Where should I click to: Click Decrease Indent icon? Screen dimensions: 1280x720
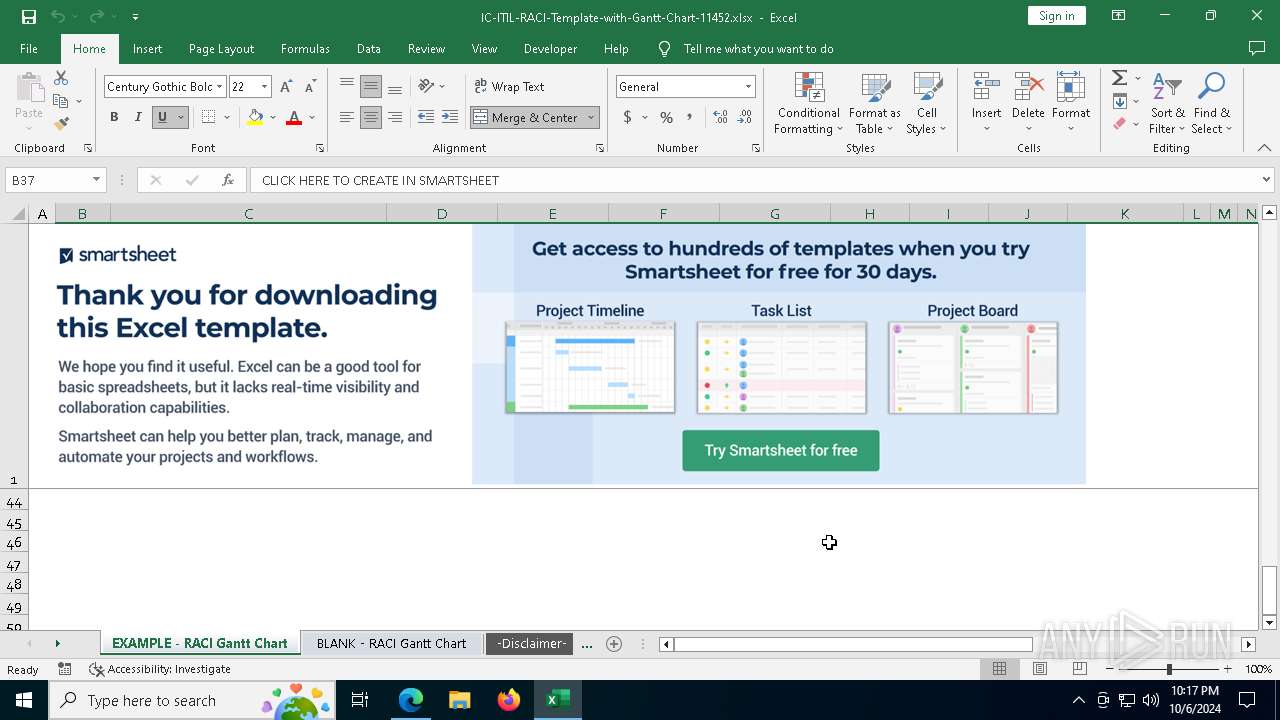click(426, 117)
